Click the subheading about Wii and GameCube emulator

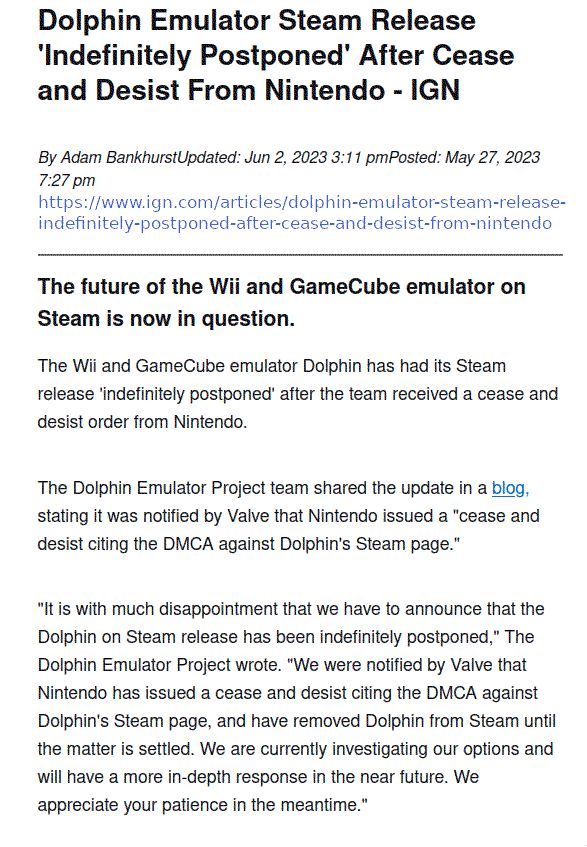click(x=281, y=302)
